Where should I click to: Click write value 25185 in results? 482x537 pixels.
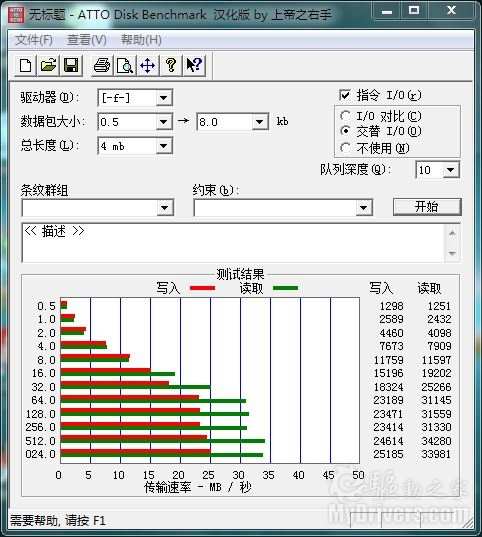click(x=388, y=454)
